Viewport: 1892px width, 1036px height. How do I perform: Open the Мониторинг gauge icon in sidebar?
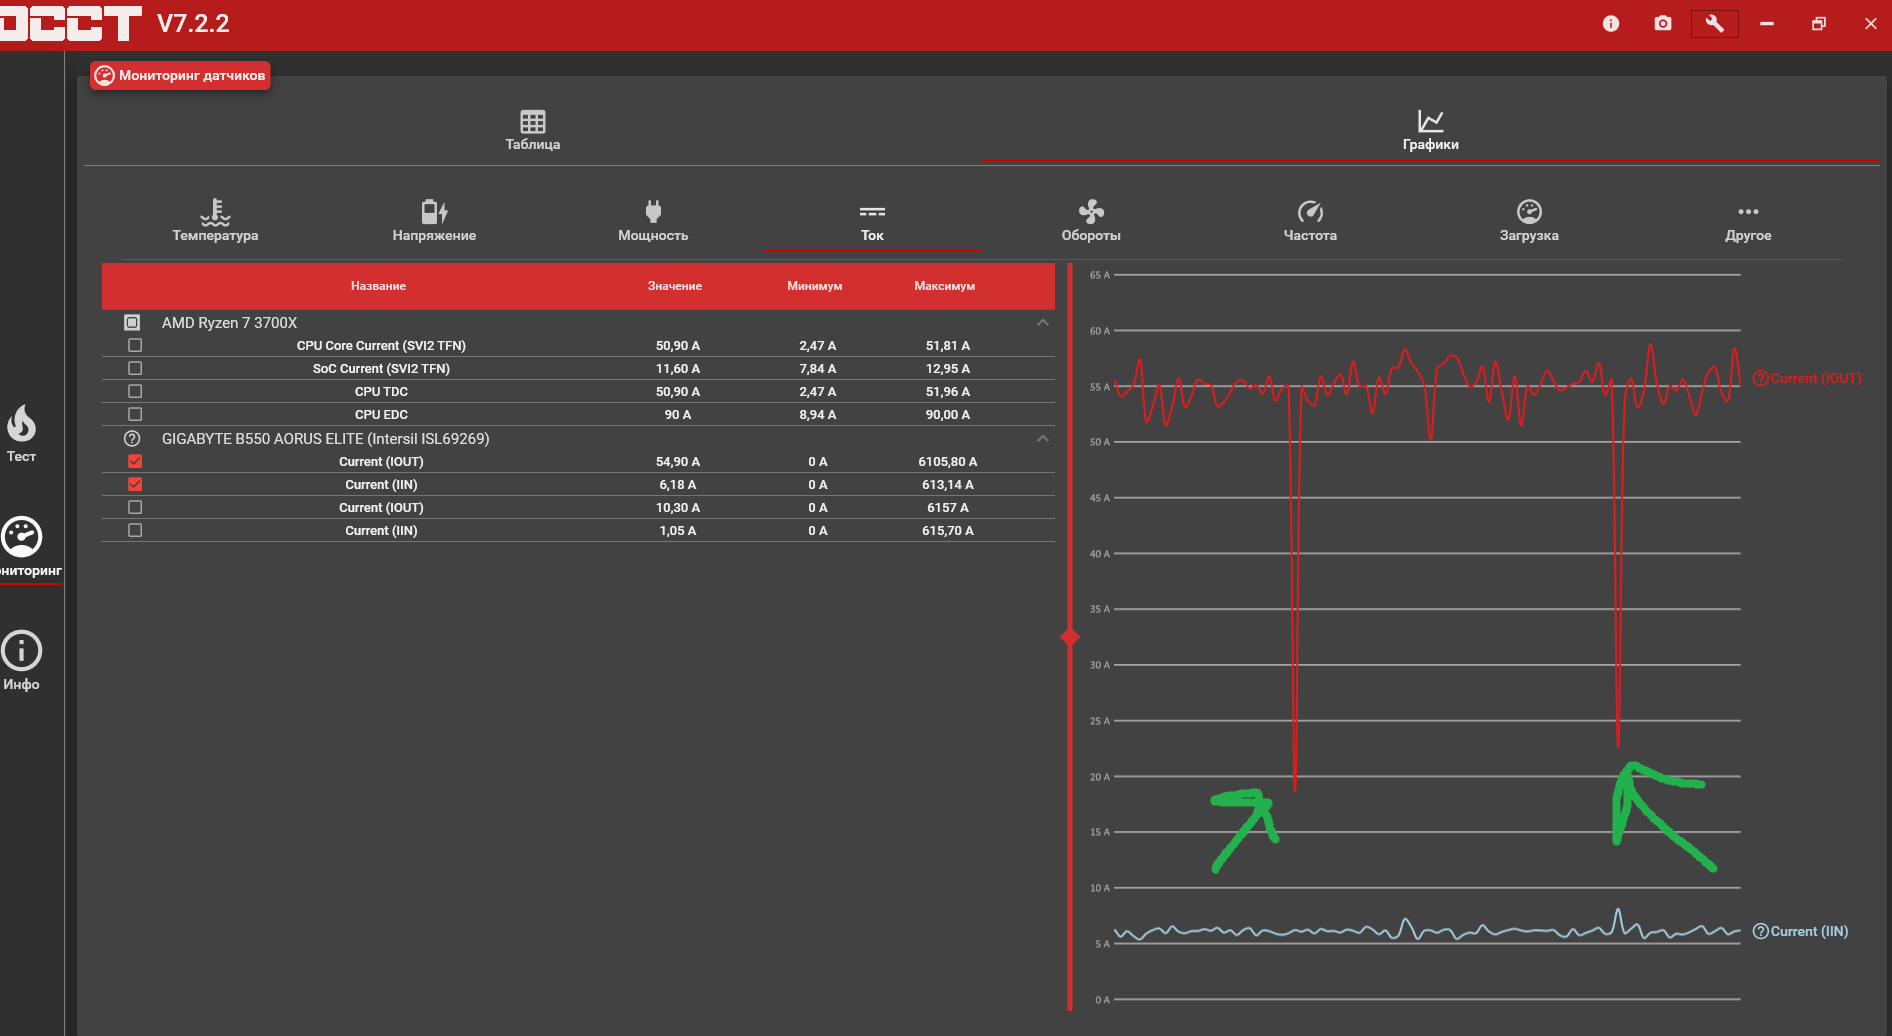point(21,537)
